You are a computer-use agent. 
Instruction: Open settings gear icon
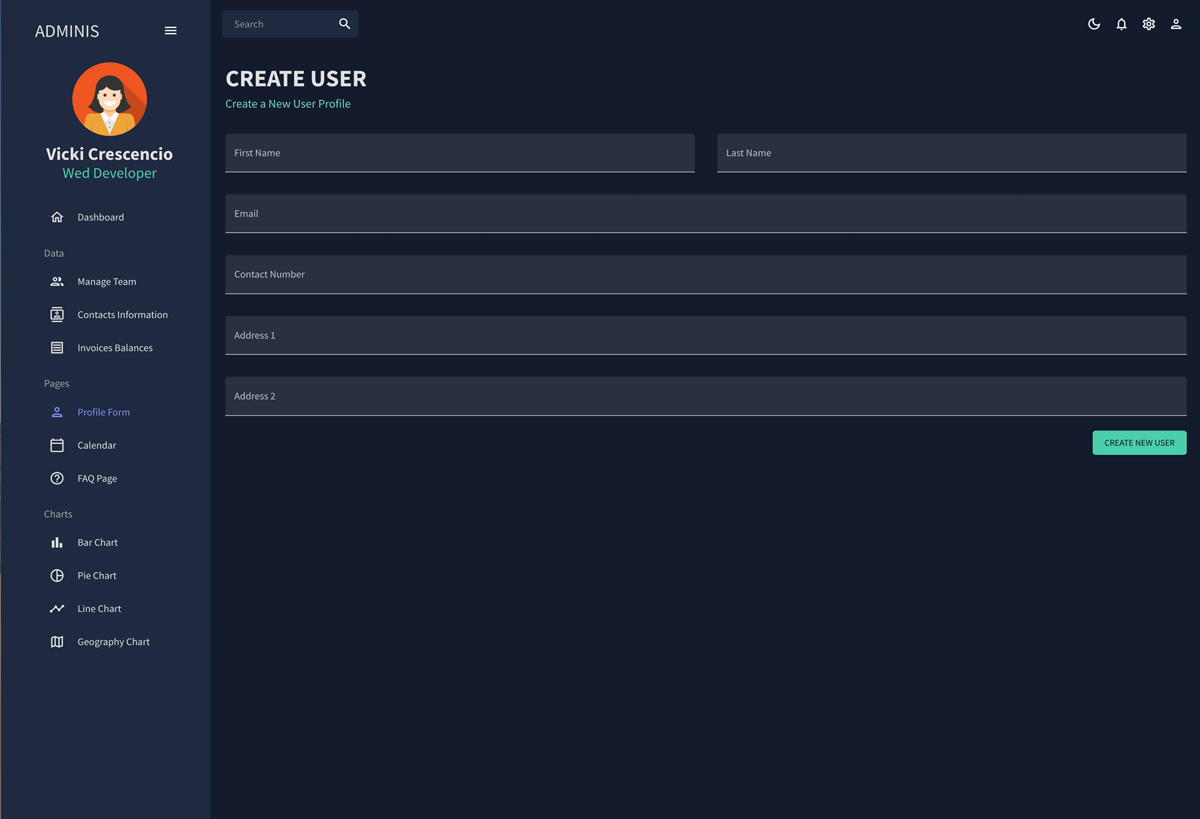[x=1148, y=24]
